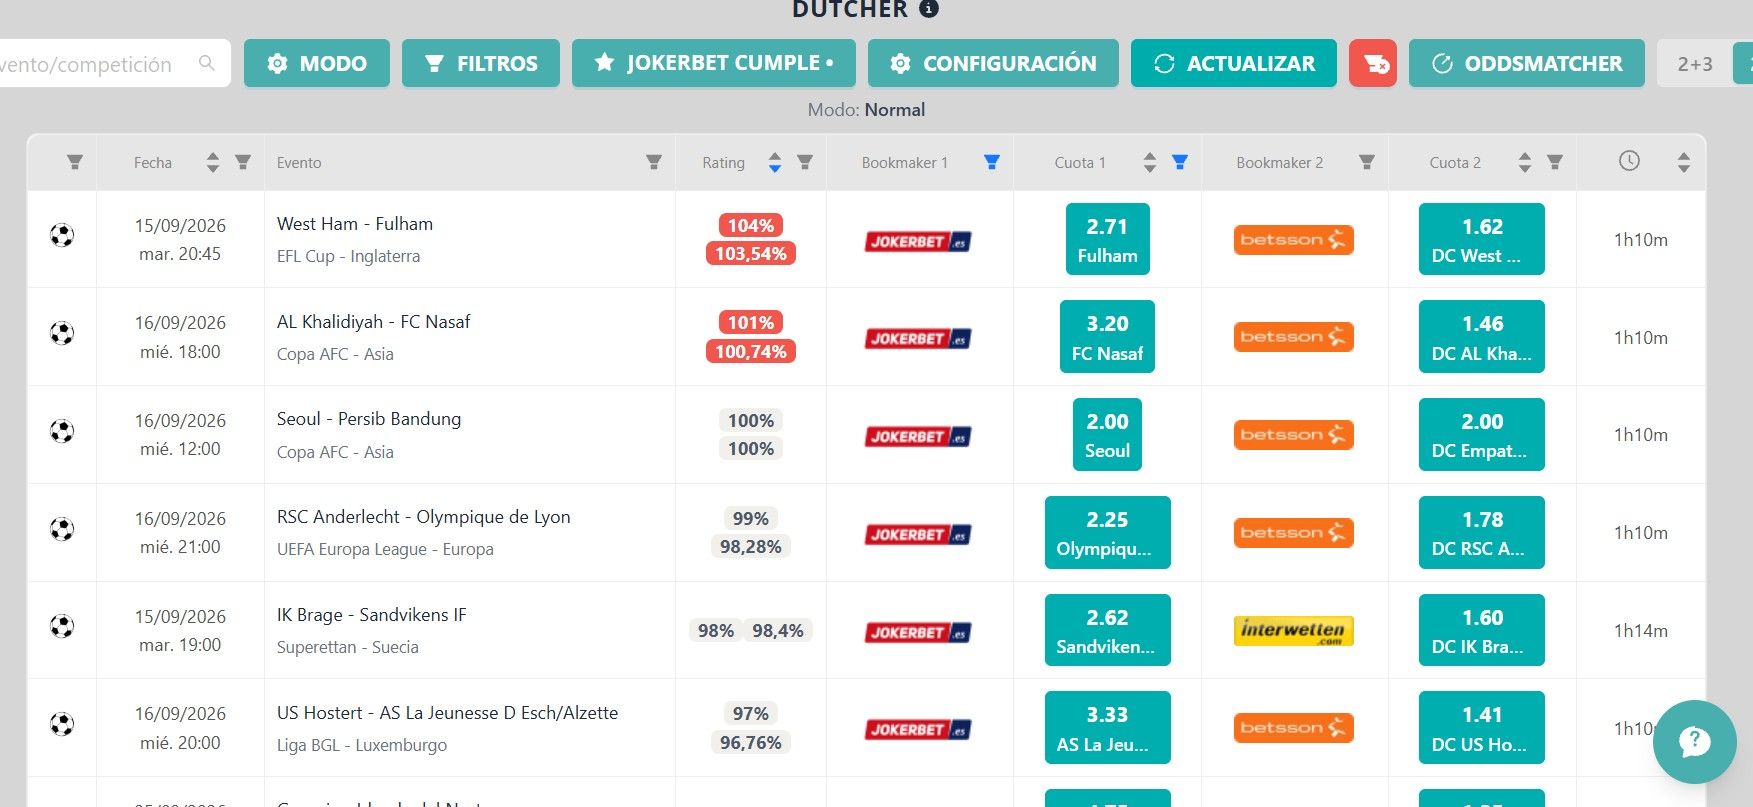Click the Bookmaker 1 blue filter icon
Image resolution: width=1753 pixels, height=807 pixels.
click(x=992, y=162)
